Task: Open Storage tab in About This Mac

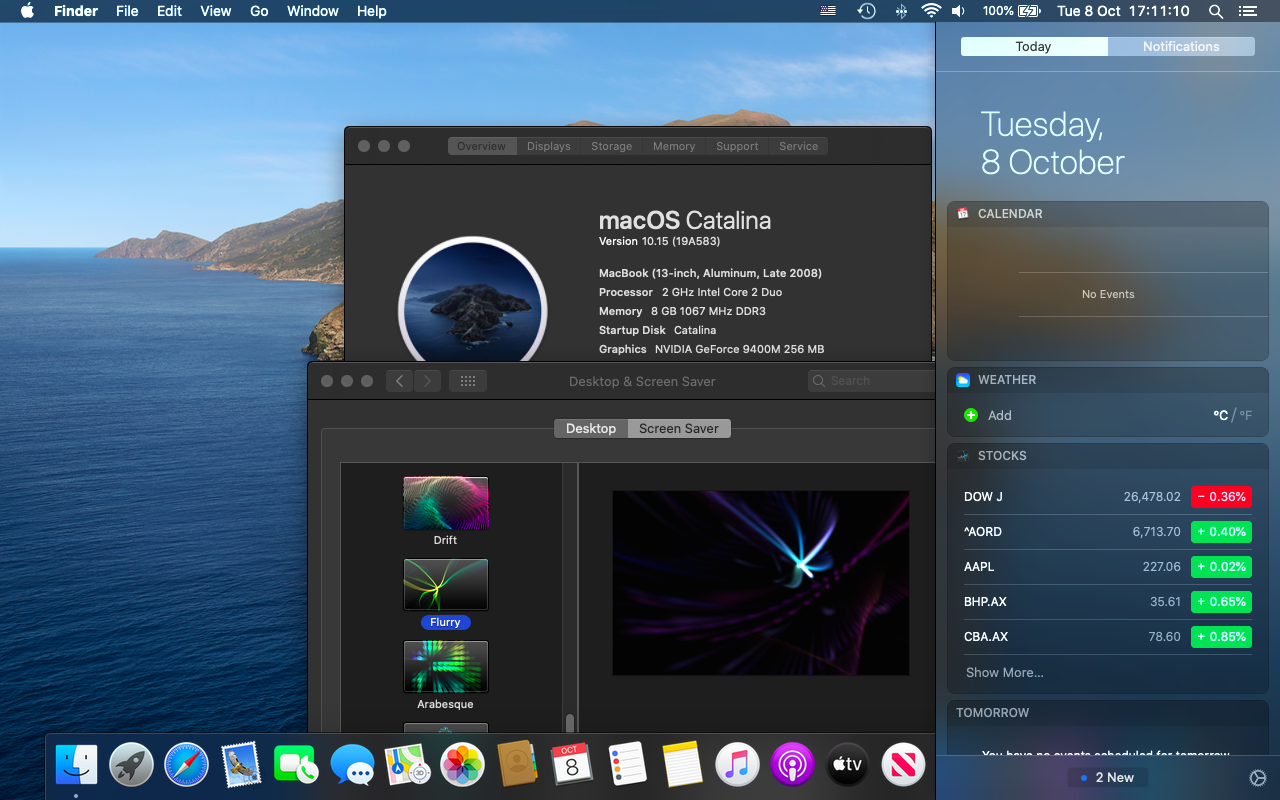Action: tap(611, 146)
